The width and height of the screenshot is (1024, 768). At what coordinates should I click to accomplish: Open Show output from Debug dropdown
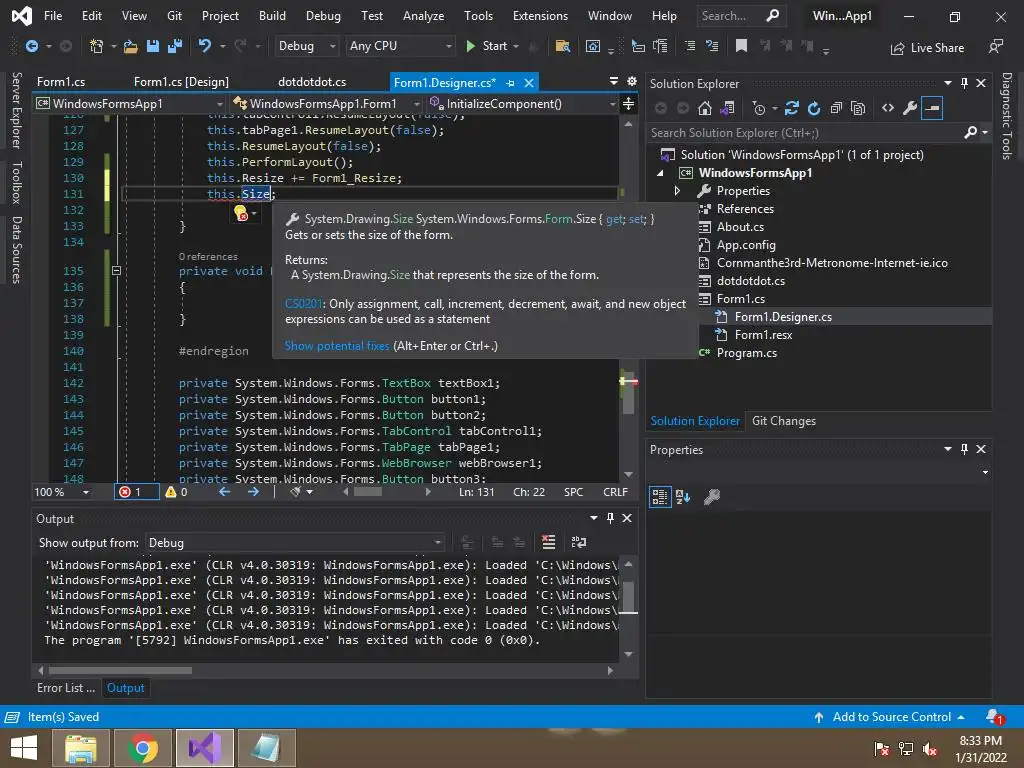(294, 543)
